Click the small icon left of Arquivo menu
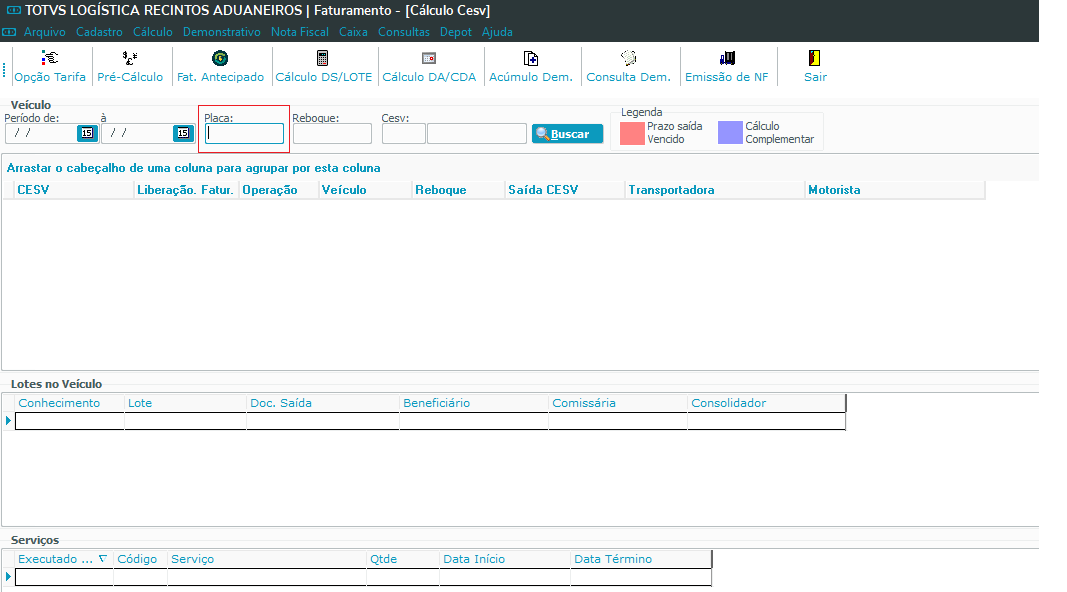 coord(9,32)
